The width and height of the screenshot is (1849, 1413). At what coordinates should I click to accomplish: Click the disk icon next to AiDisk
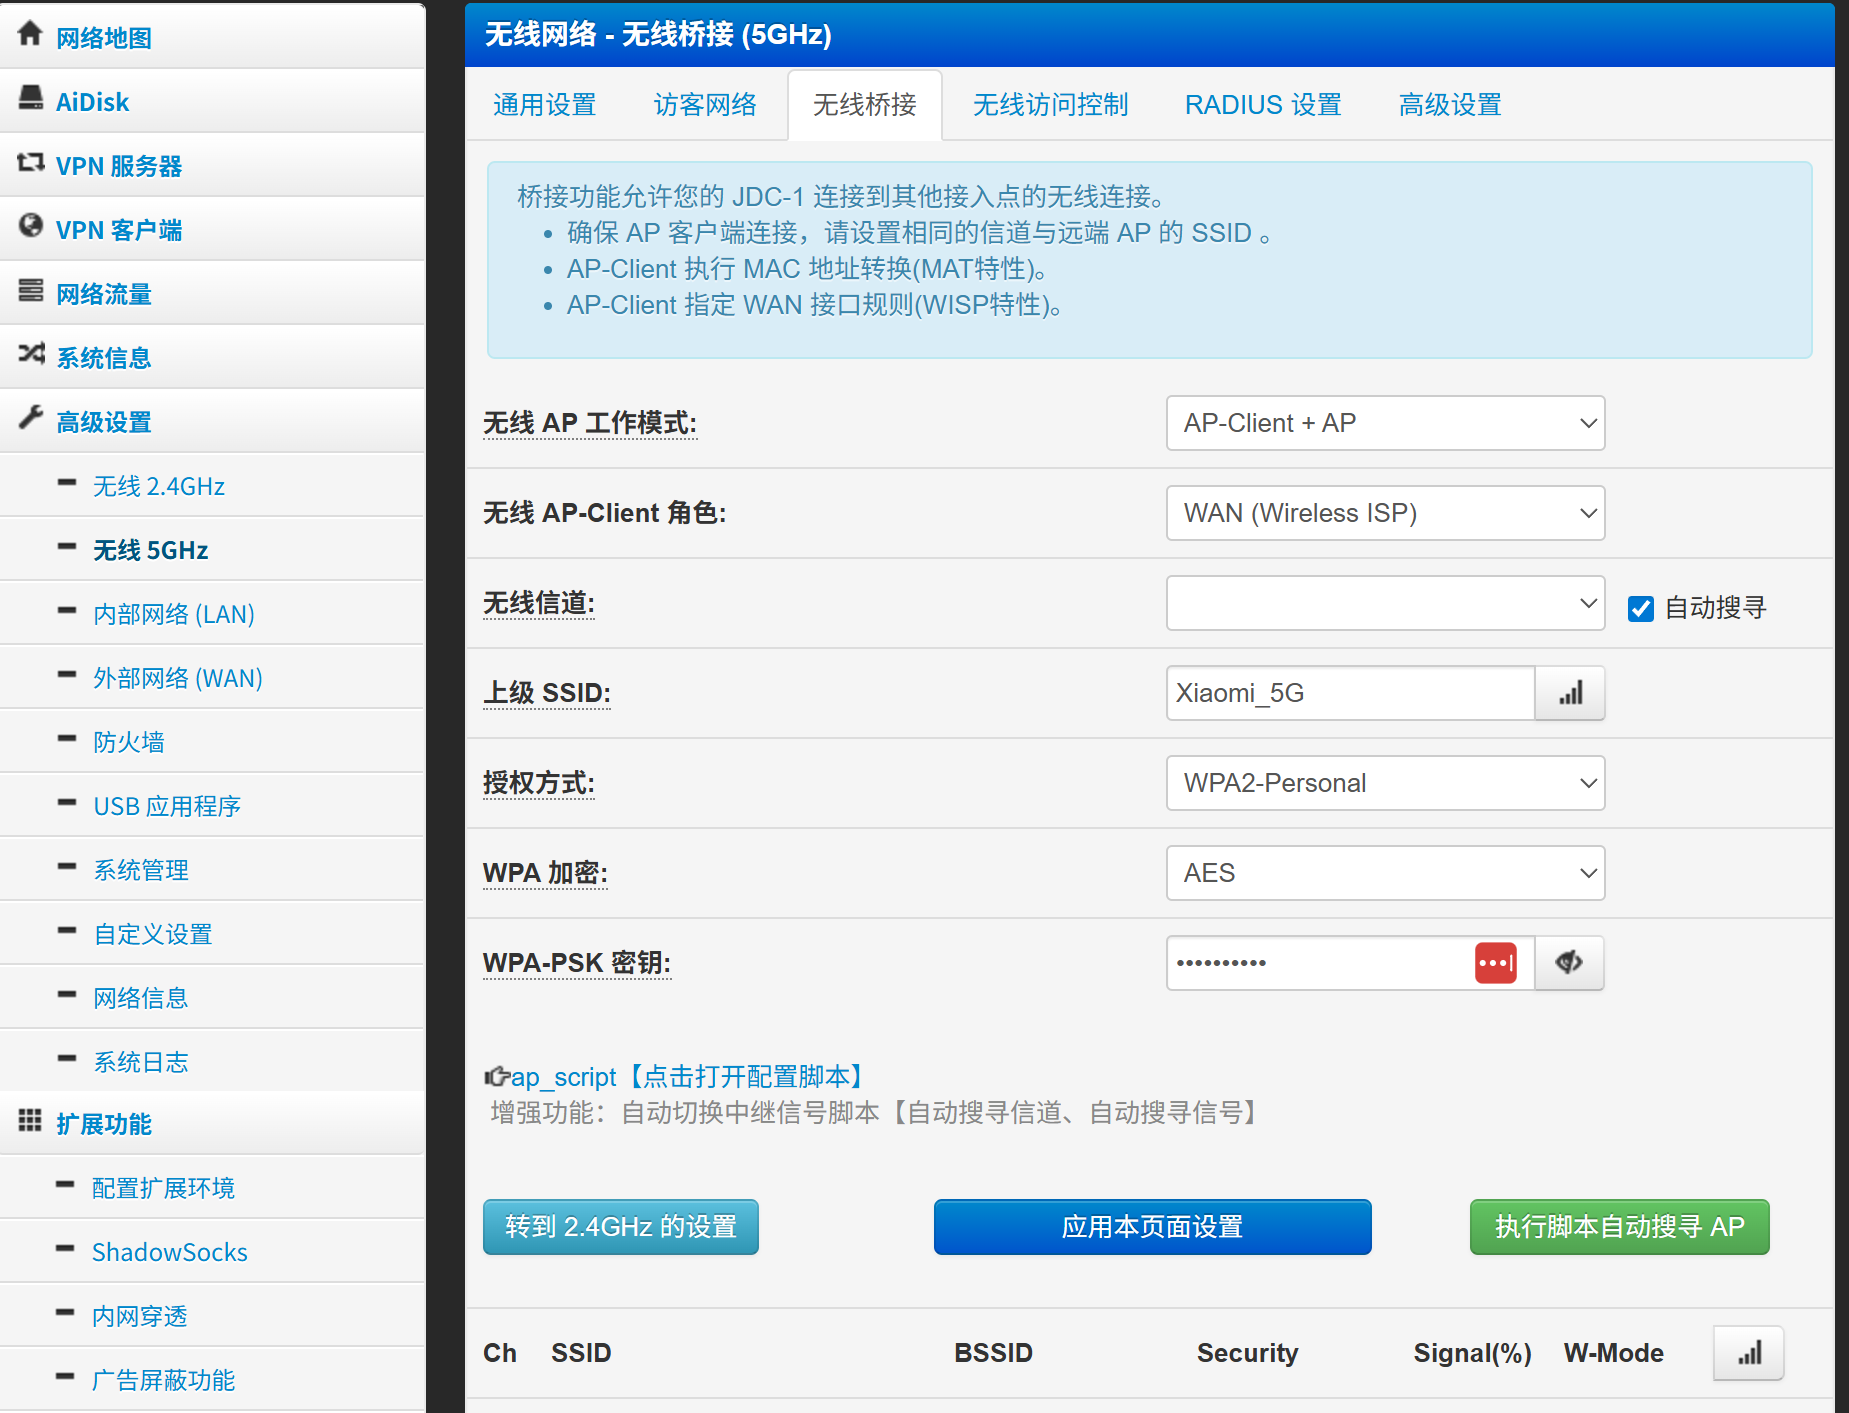click(x=31, y=98)
